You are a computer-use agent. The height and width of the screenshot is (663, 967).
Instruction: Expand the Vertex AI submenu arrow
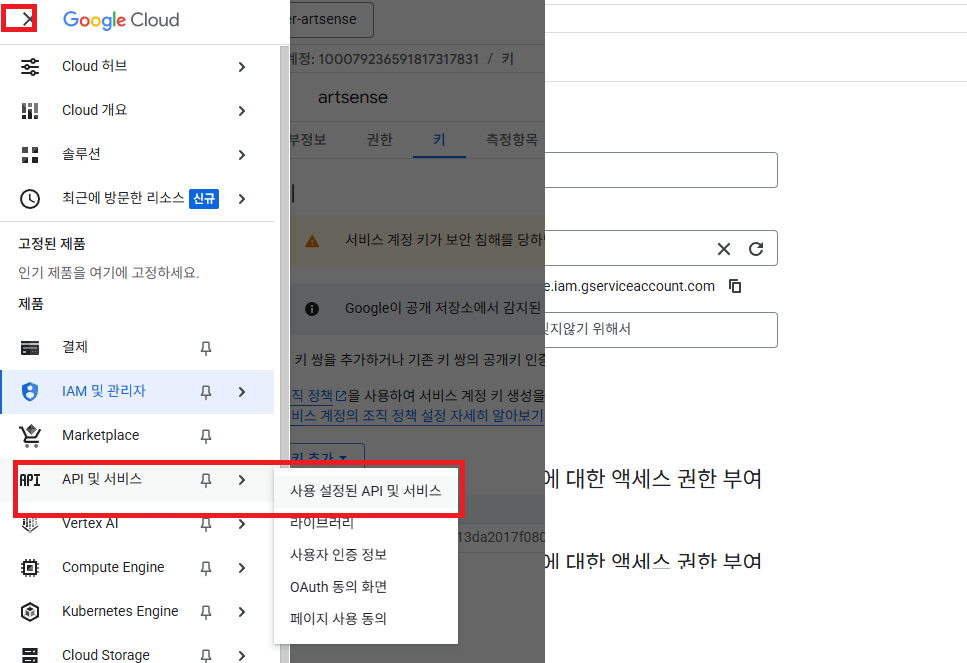coord(242,524)
